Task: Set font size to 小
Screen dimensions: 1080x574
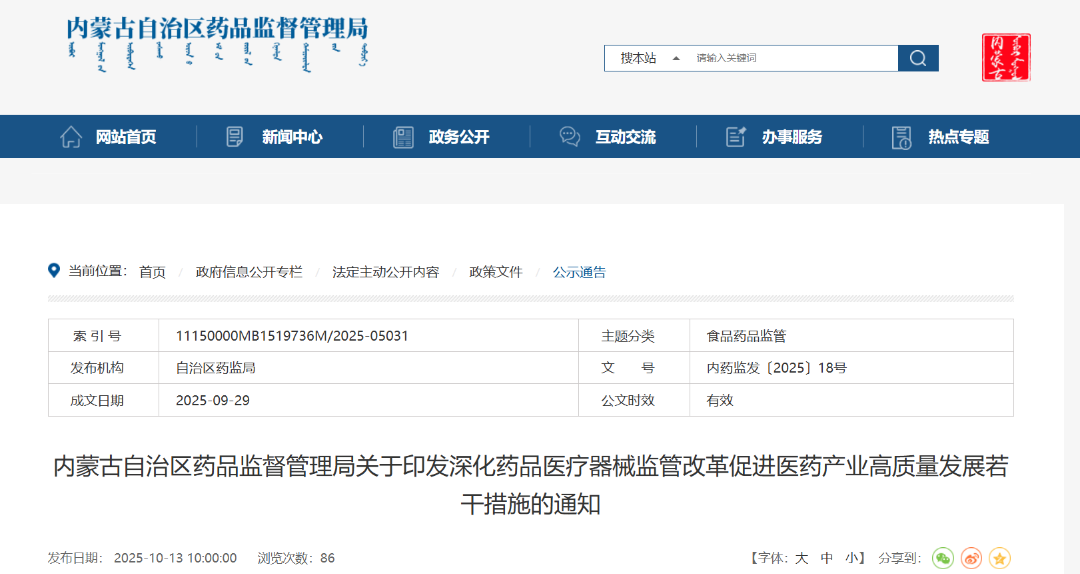Action: coord(852,558)
